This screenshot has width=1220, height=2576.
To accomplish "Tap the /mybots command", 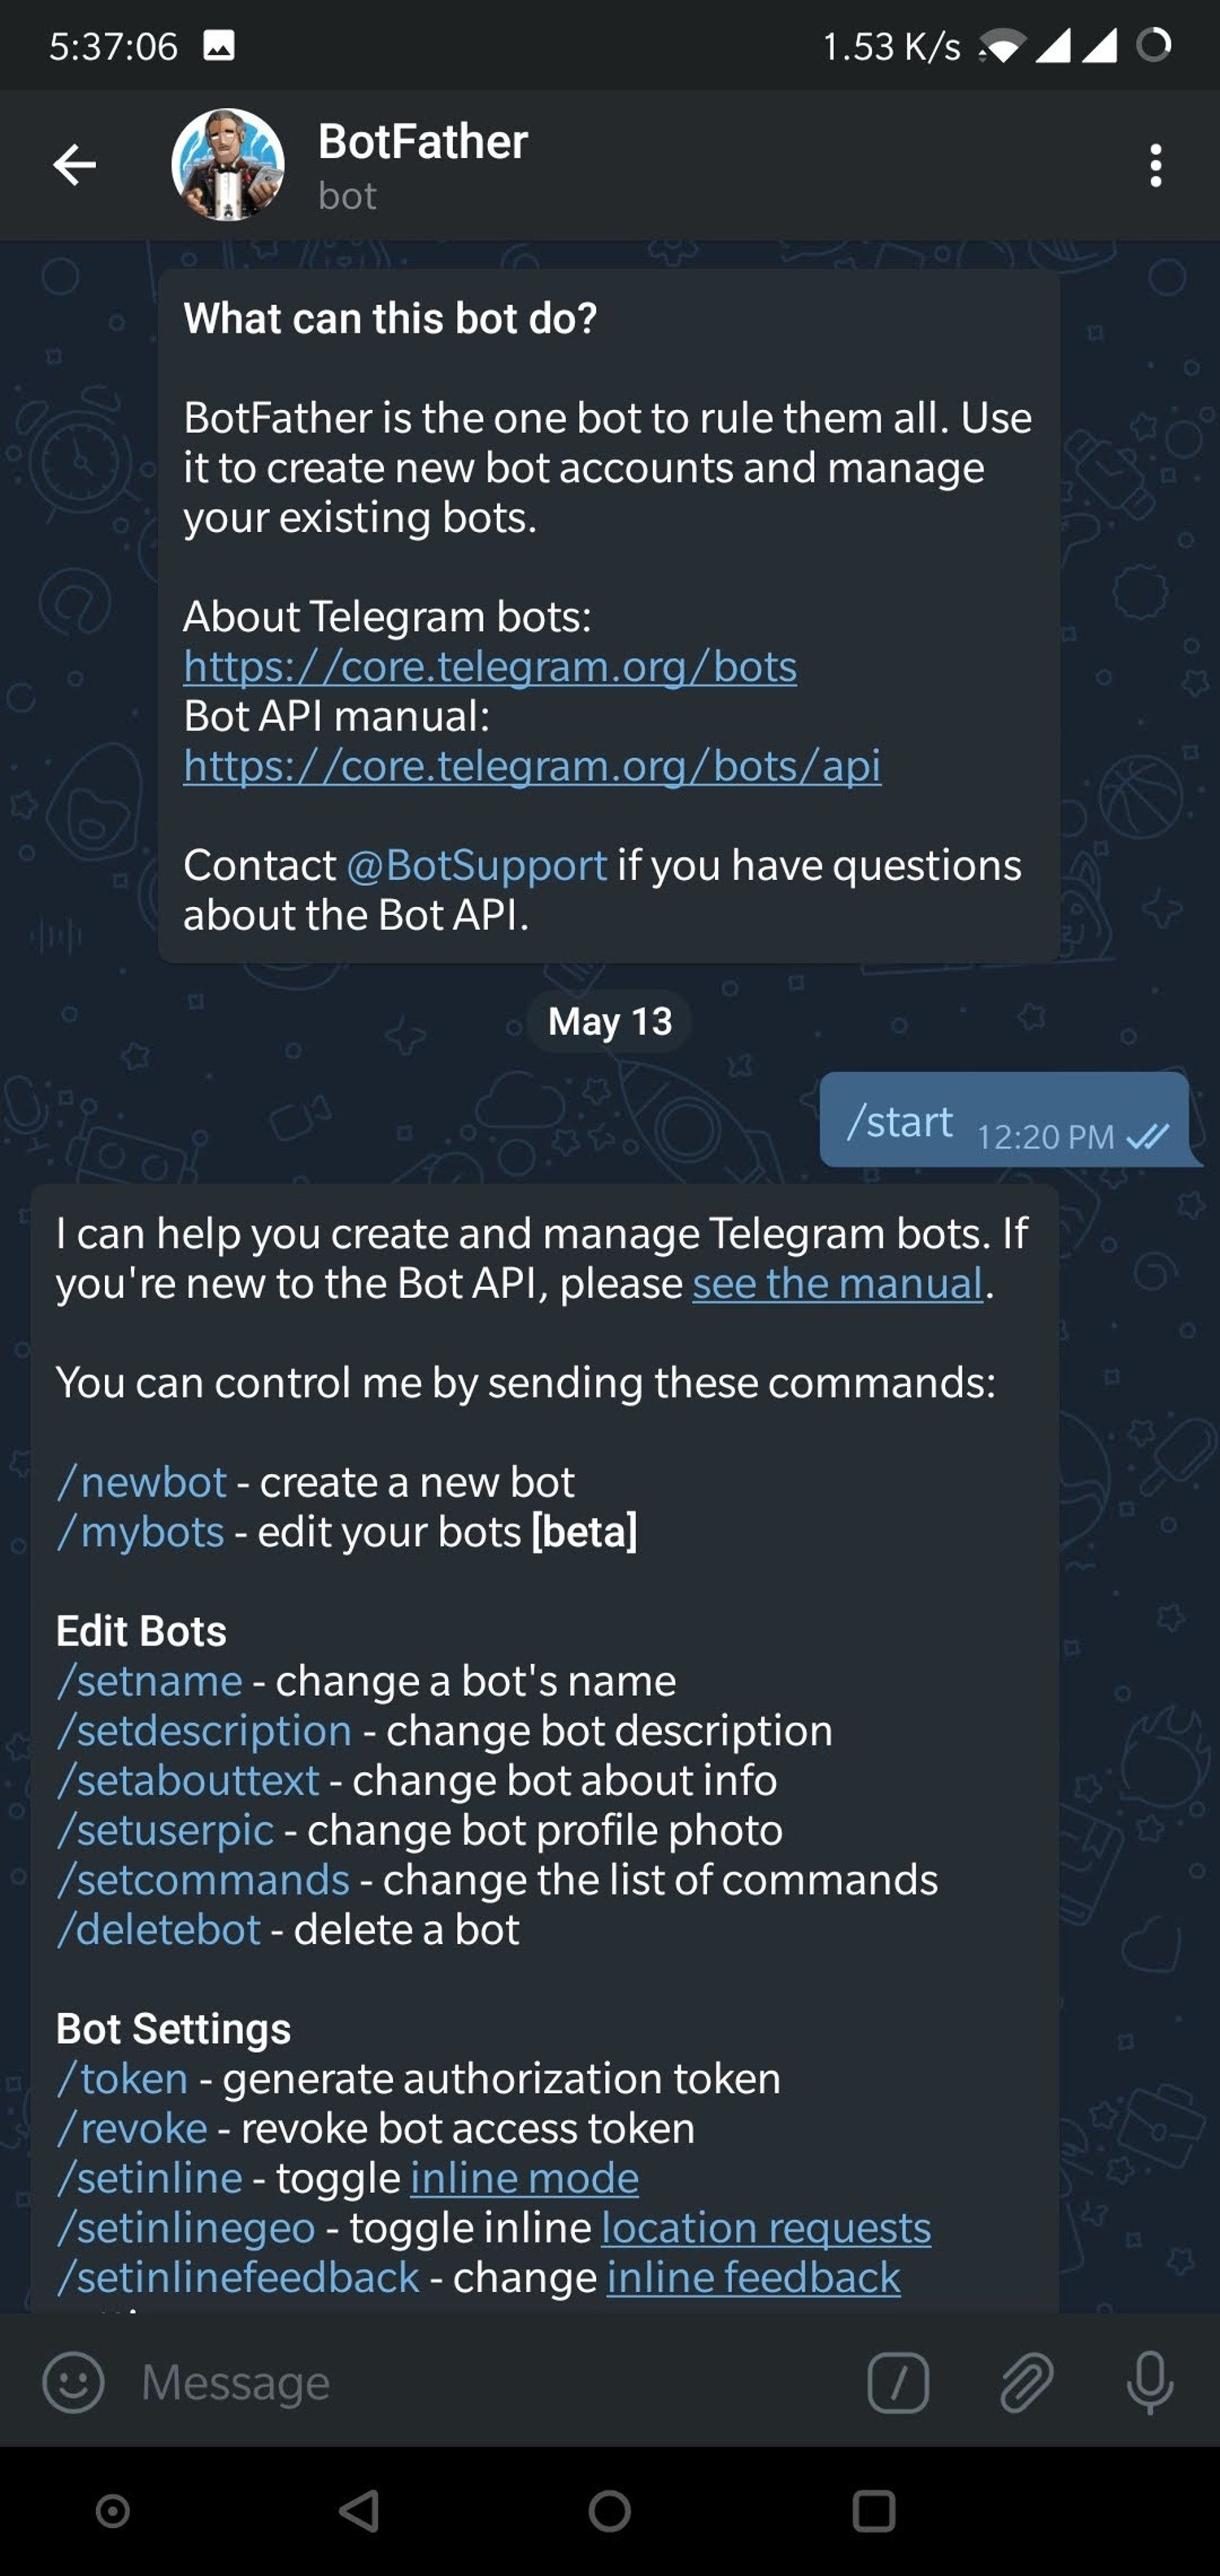I will pos(141,1533).
